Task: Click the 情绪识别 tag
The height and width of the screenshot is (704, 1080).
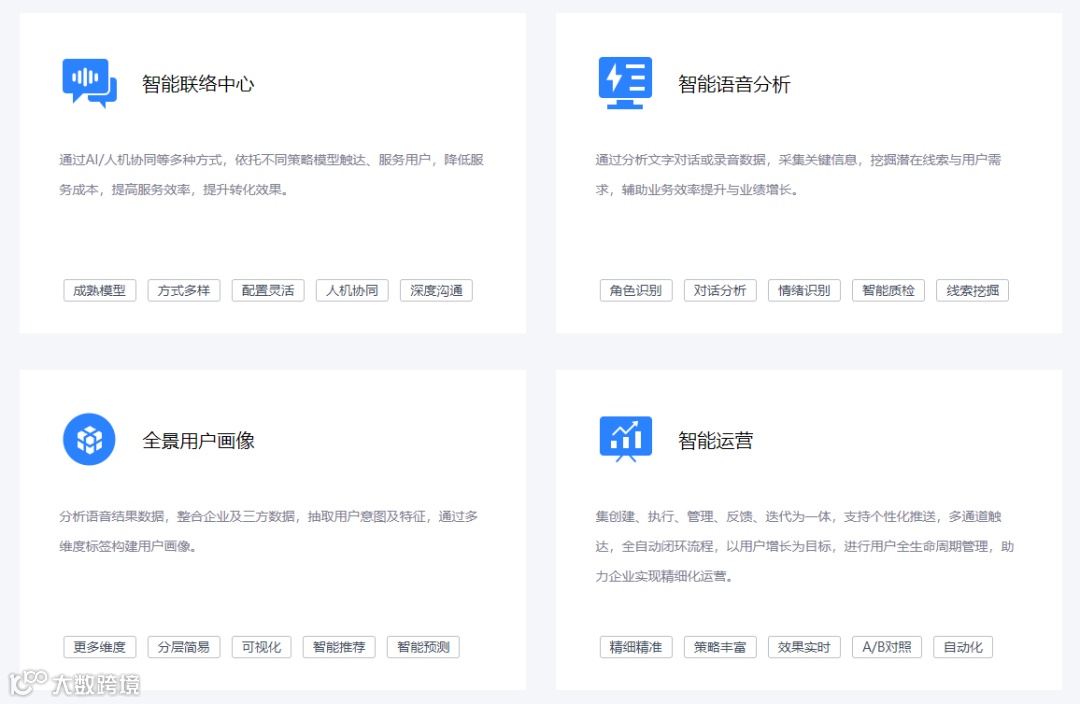Action: click(x=803, y=290)
